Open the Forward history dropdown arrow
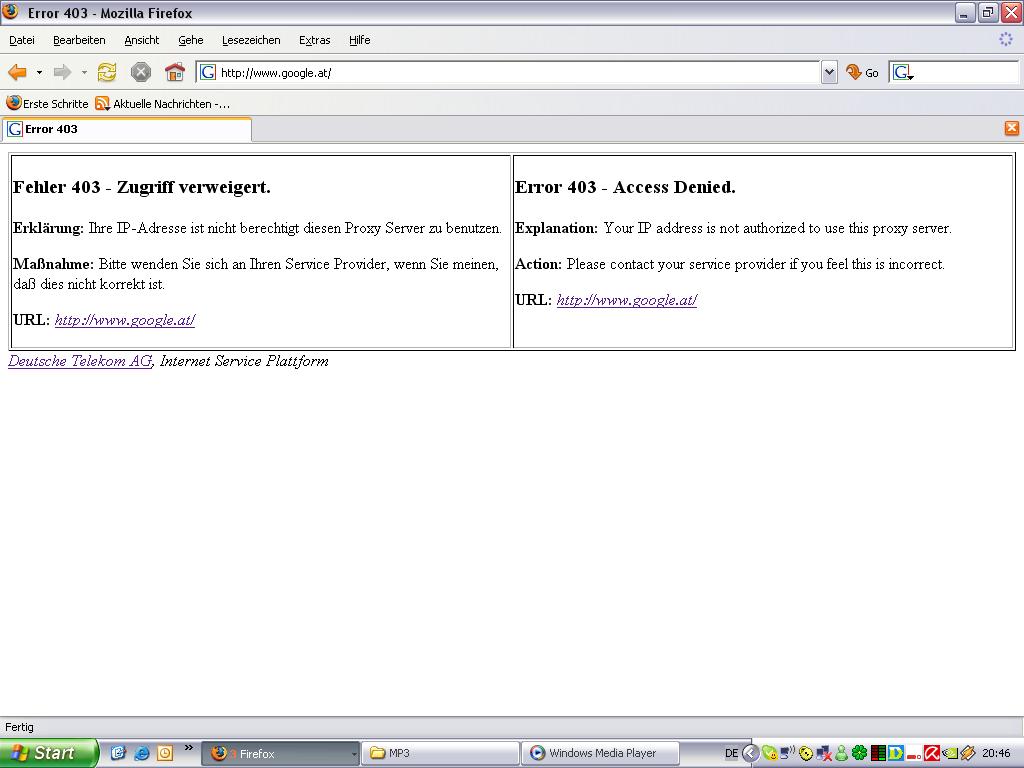The height and width of the screenshot is (768, 1024). (84, 72)
